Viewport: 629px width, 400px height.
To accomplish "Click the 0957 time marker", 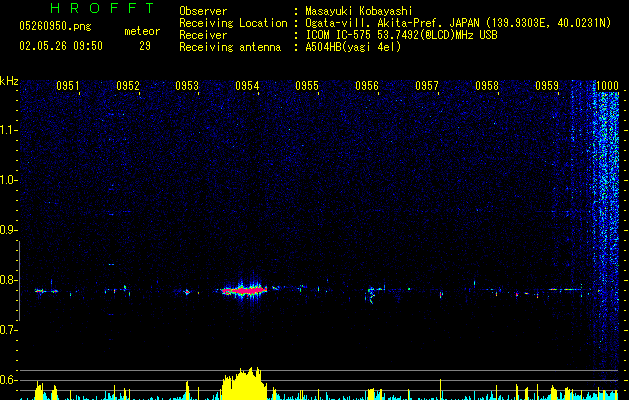I will tap(427, 86).
